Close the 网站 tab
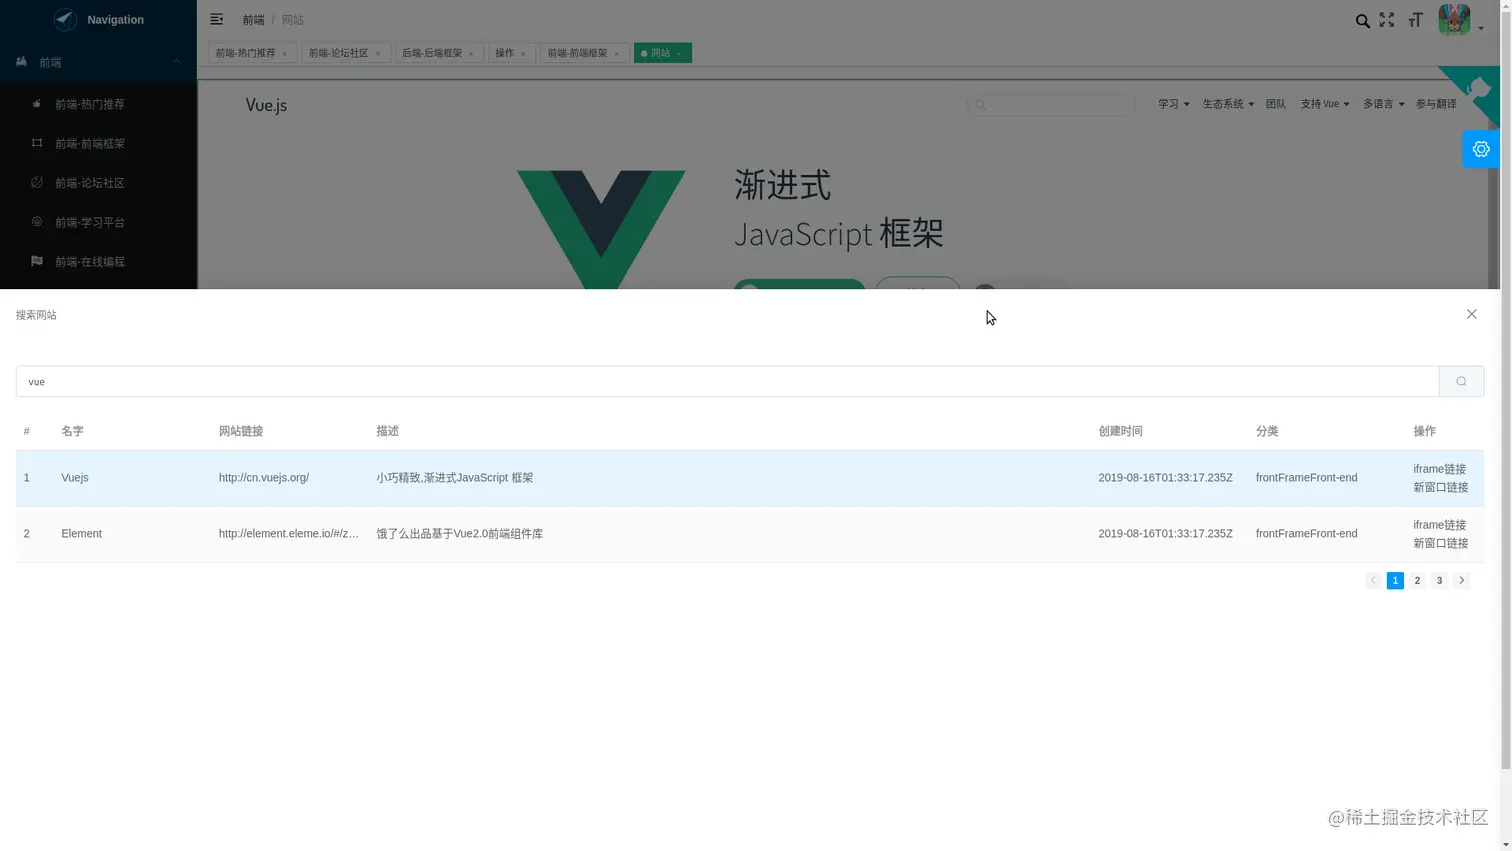1512x851 pixels. (679, 54)
